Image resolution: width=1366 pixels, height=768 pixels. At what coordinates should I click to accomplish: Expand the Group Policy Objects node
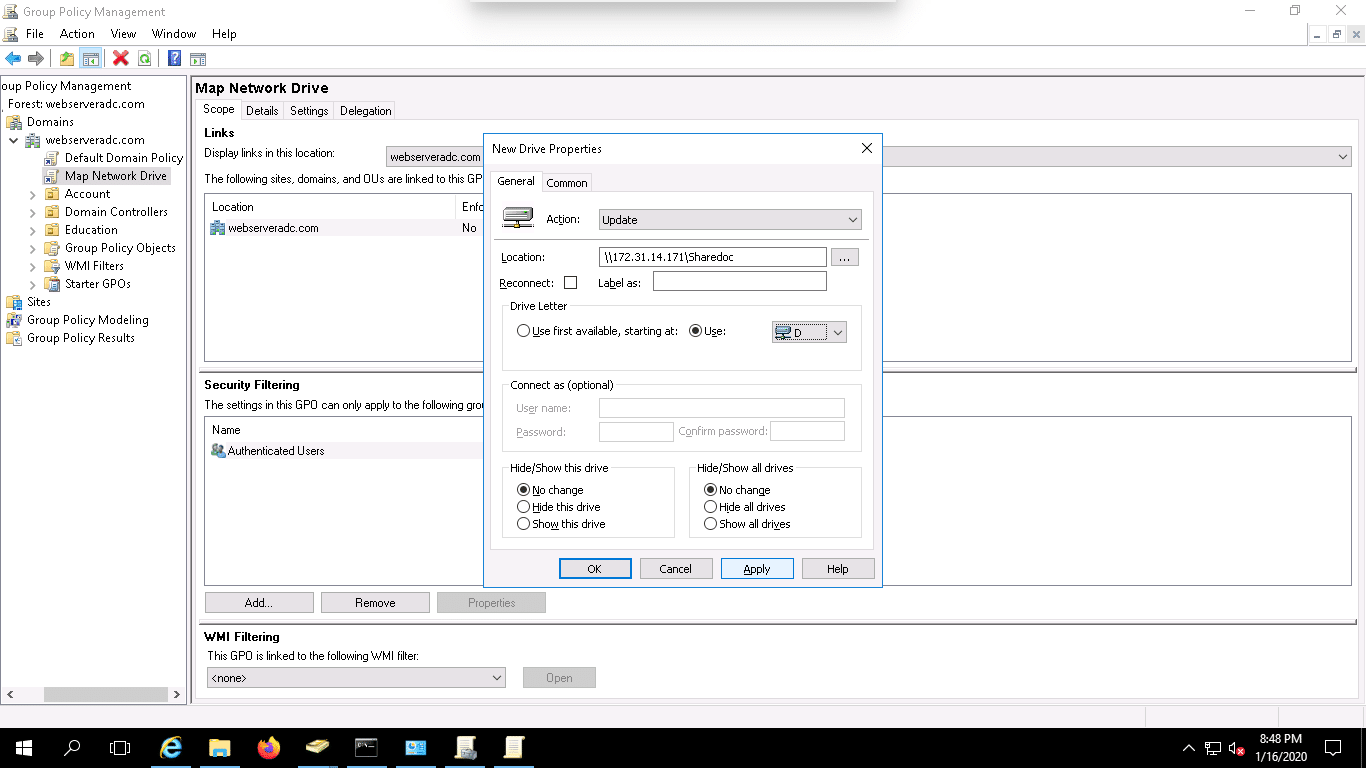click(33, 249)
